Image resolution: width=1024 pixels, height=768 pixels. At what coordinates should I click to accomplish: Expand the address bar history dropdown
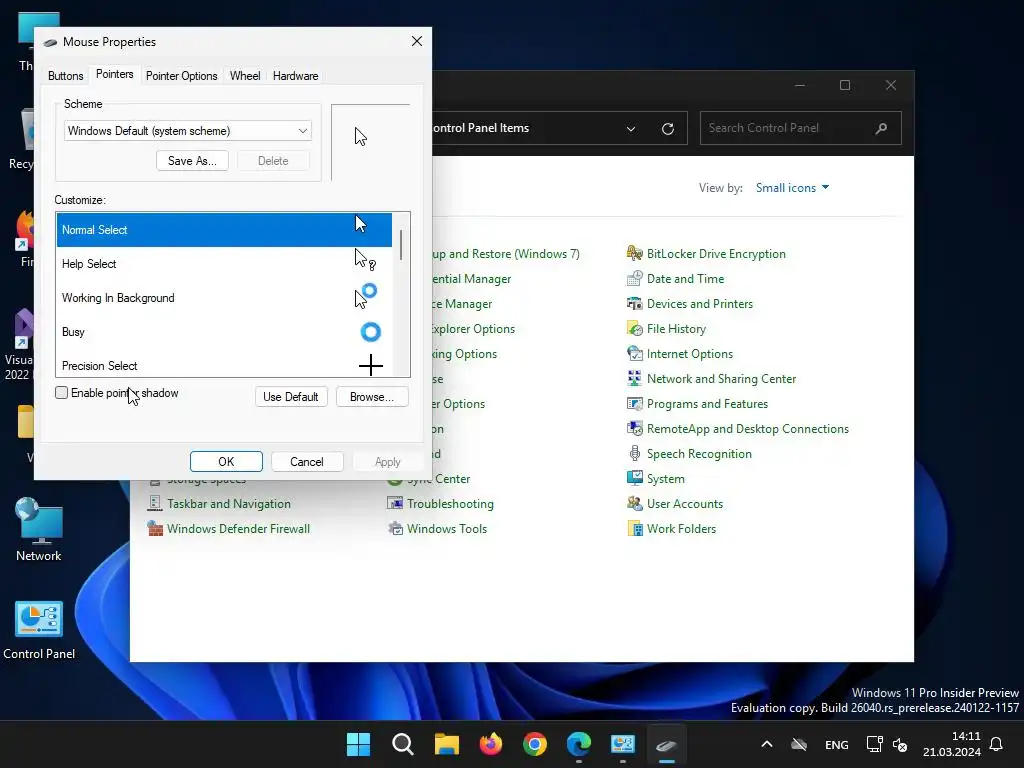click(x=631, y=129)
